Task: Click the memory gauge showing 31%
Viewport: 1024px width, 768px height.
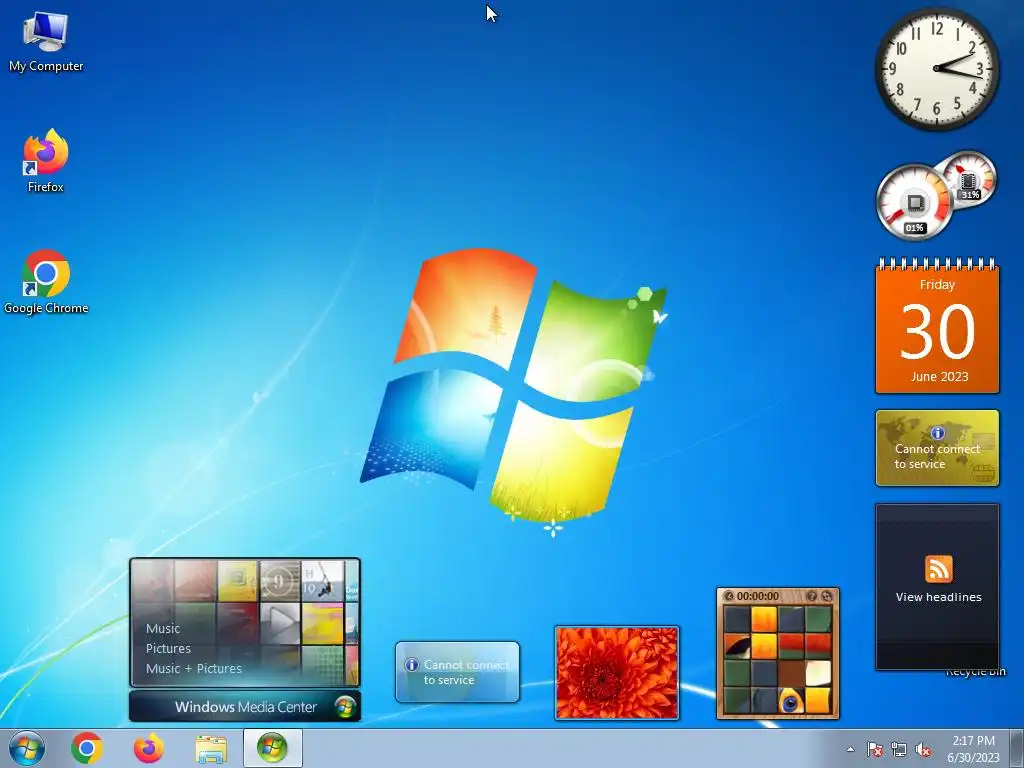Action: tap(970, 178)
